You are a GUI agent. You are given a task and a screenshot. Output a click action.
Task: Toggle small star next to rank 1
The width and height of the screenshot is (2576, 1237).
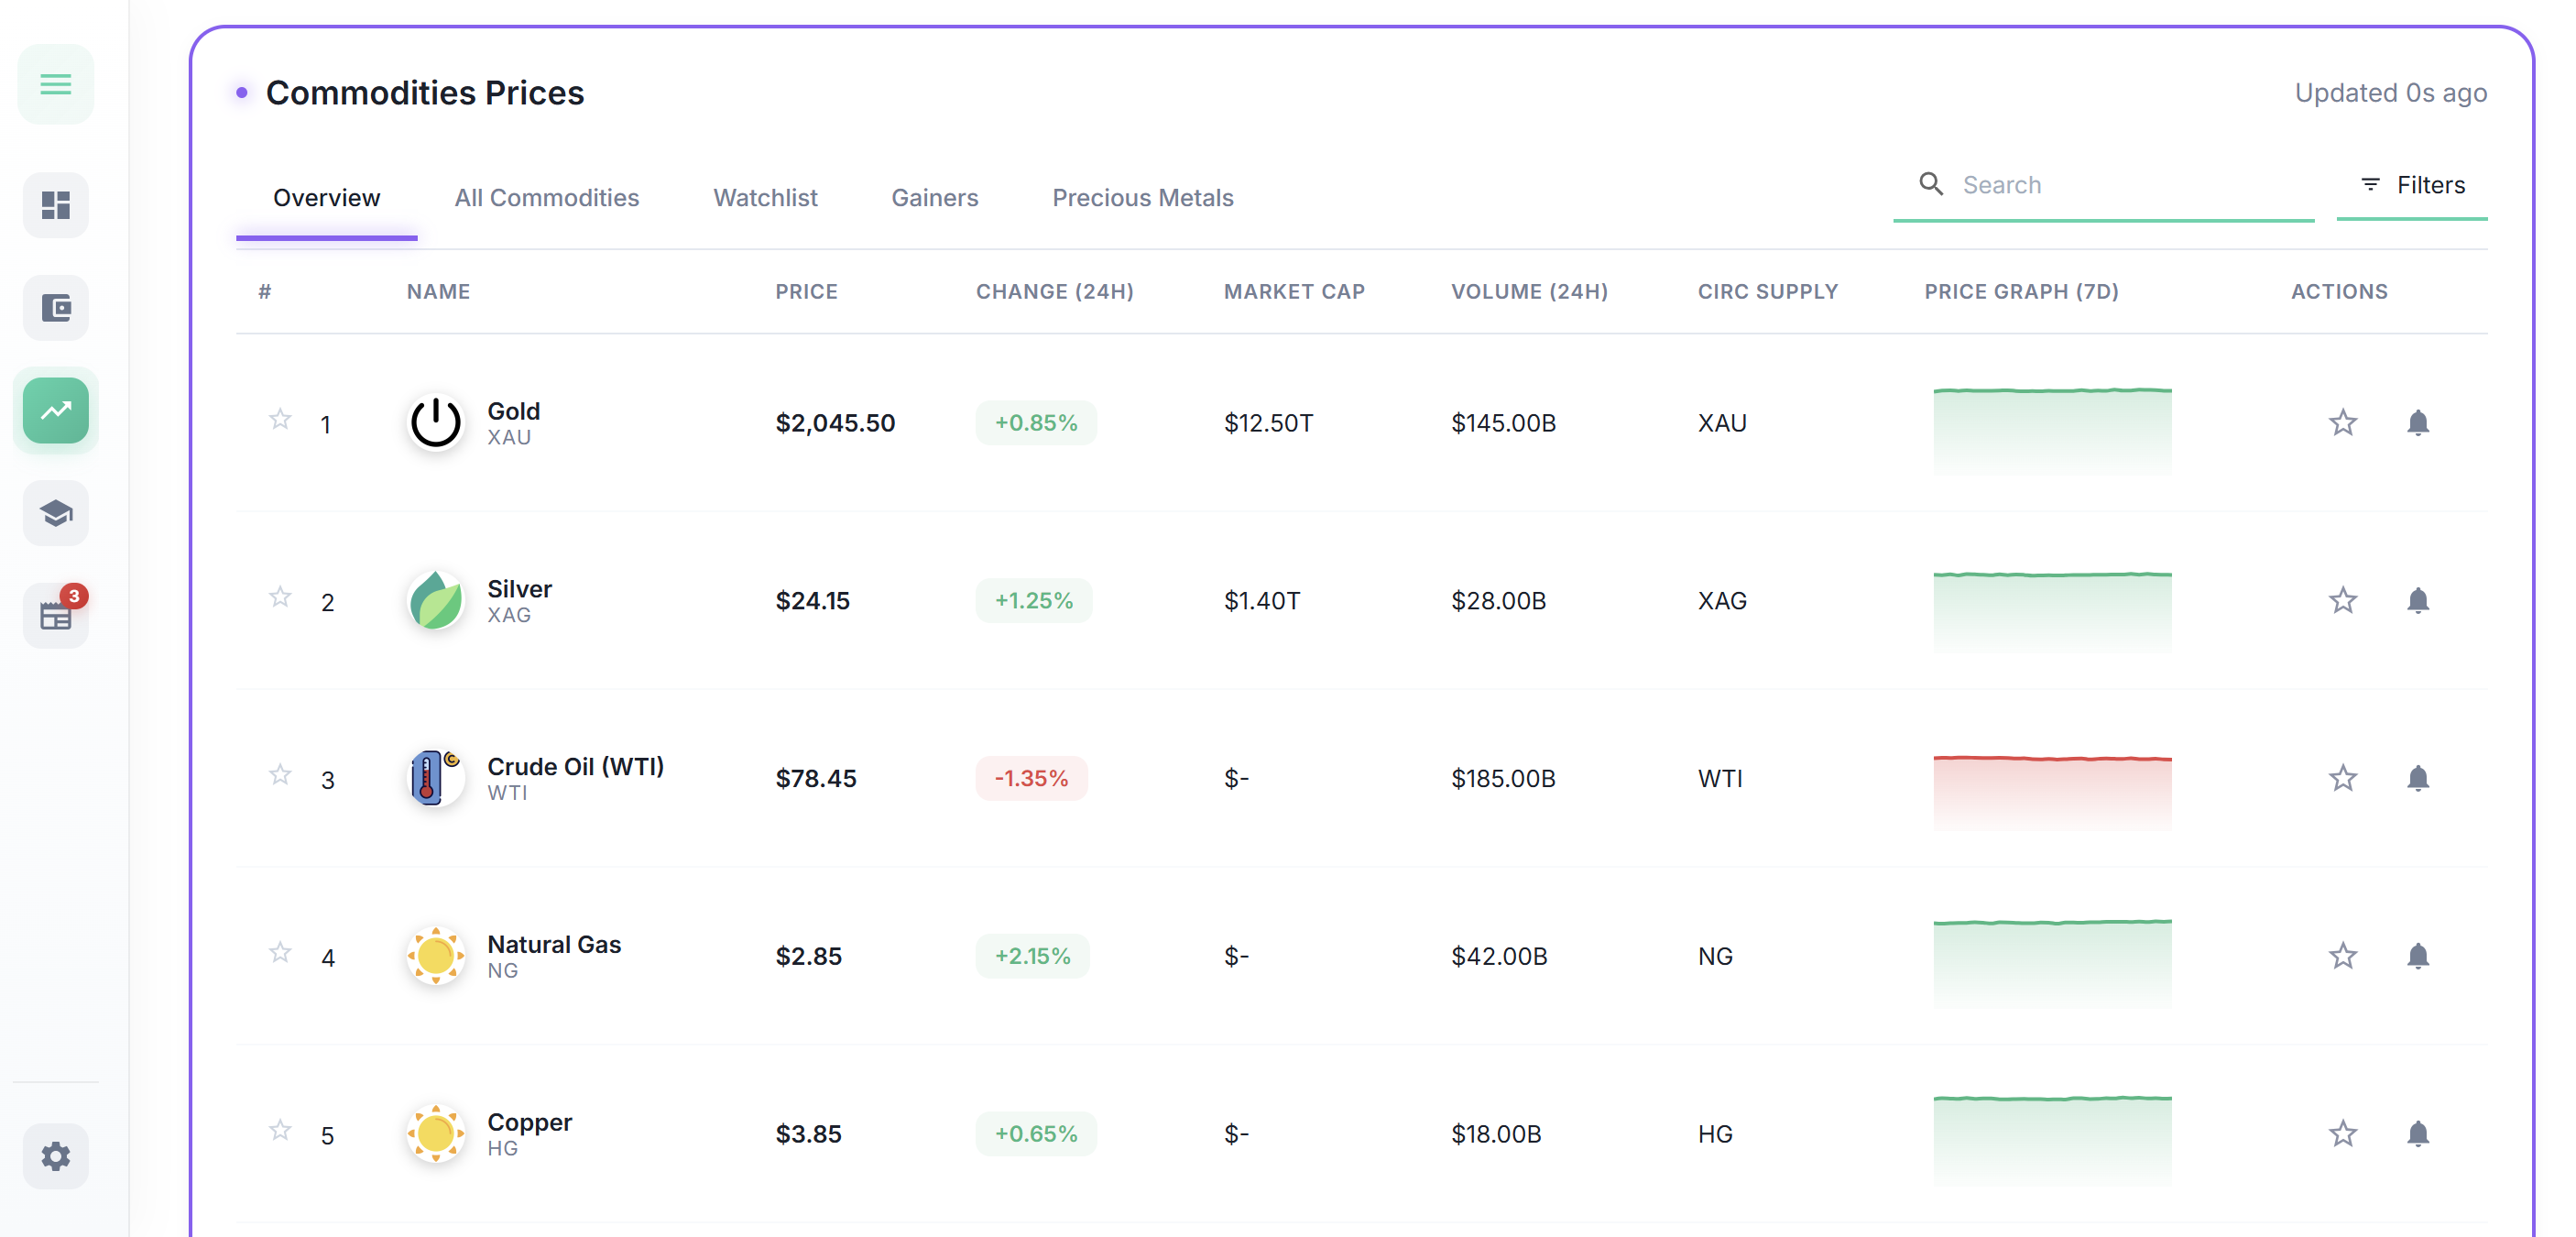(280, 419)
